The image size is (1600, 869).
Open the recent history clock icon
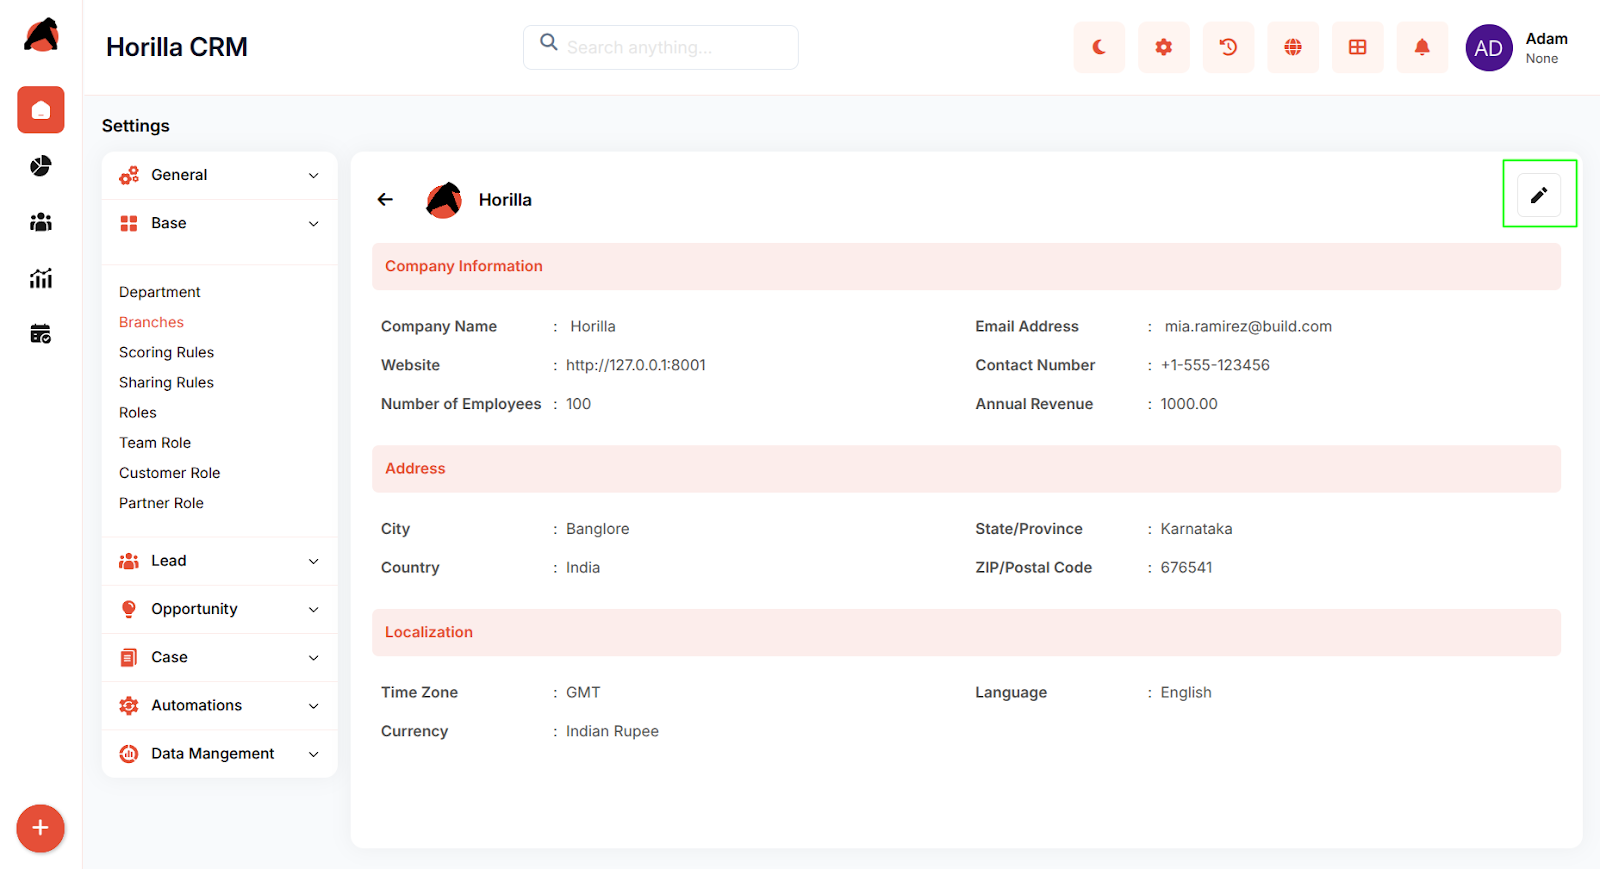tap(1228, 47)
